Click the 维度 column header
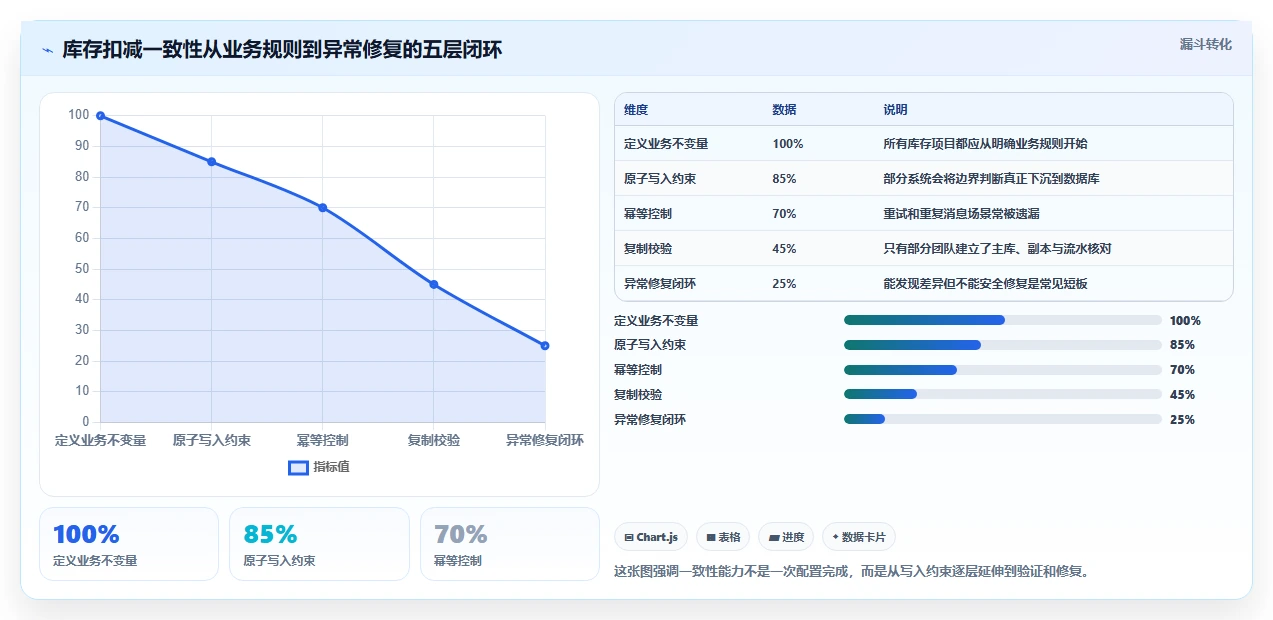Image resolution: width=1273 pixels, height=620 pixels. tap(636, 110)
